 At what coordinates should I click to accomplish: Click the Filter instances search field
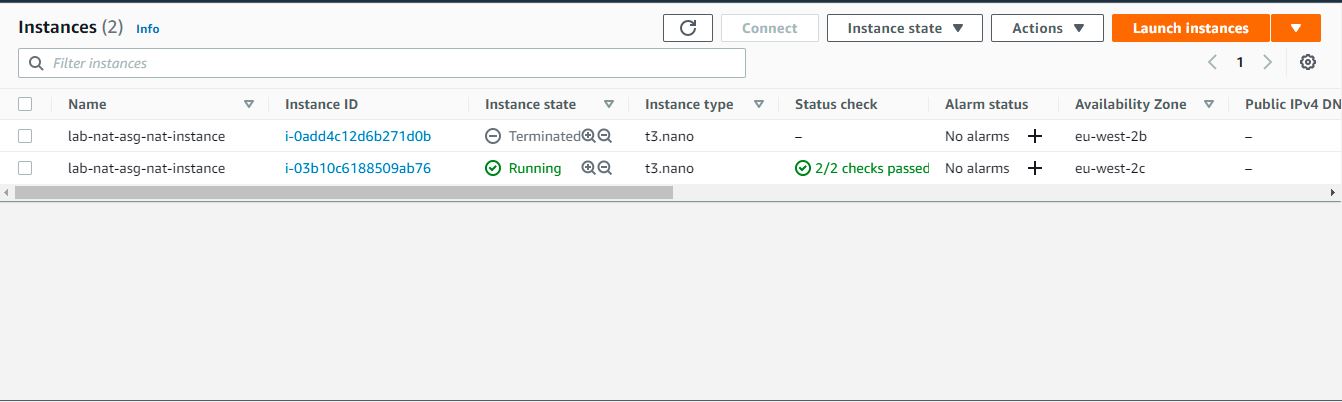[x=382, y=63]
